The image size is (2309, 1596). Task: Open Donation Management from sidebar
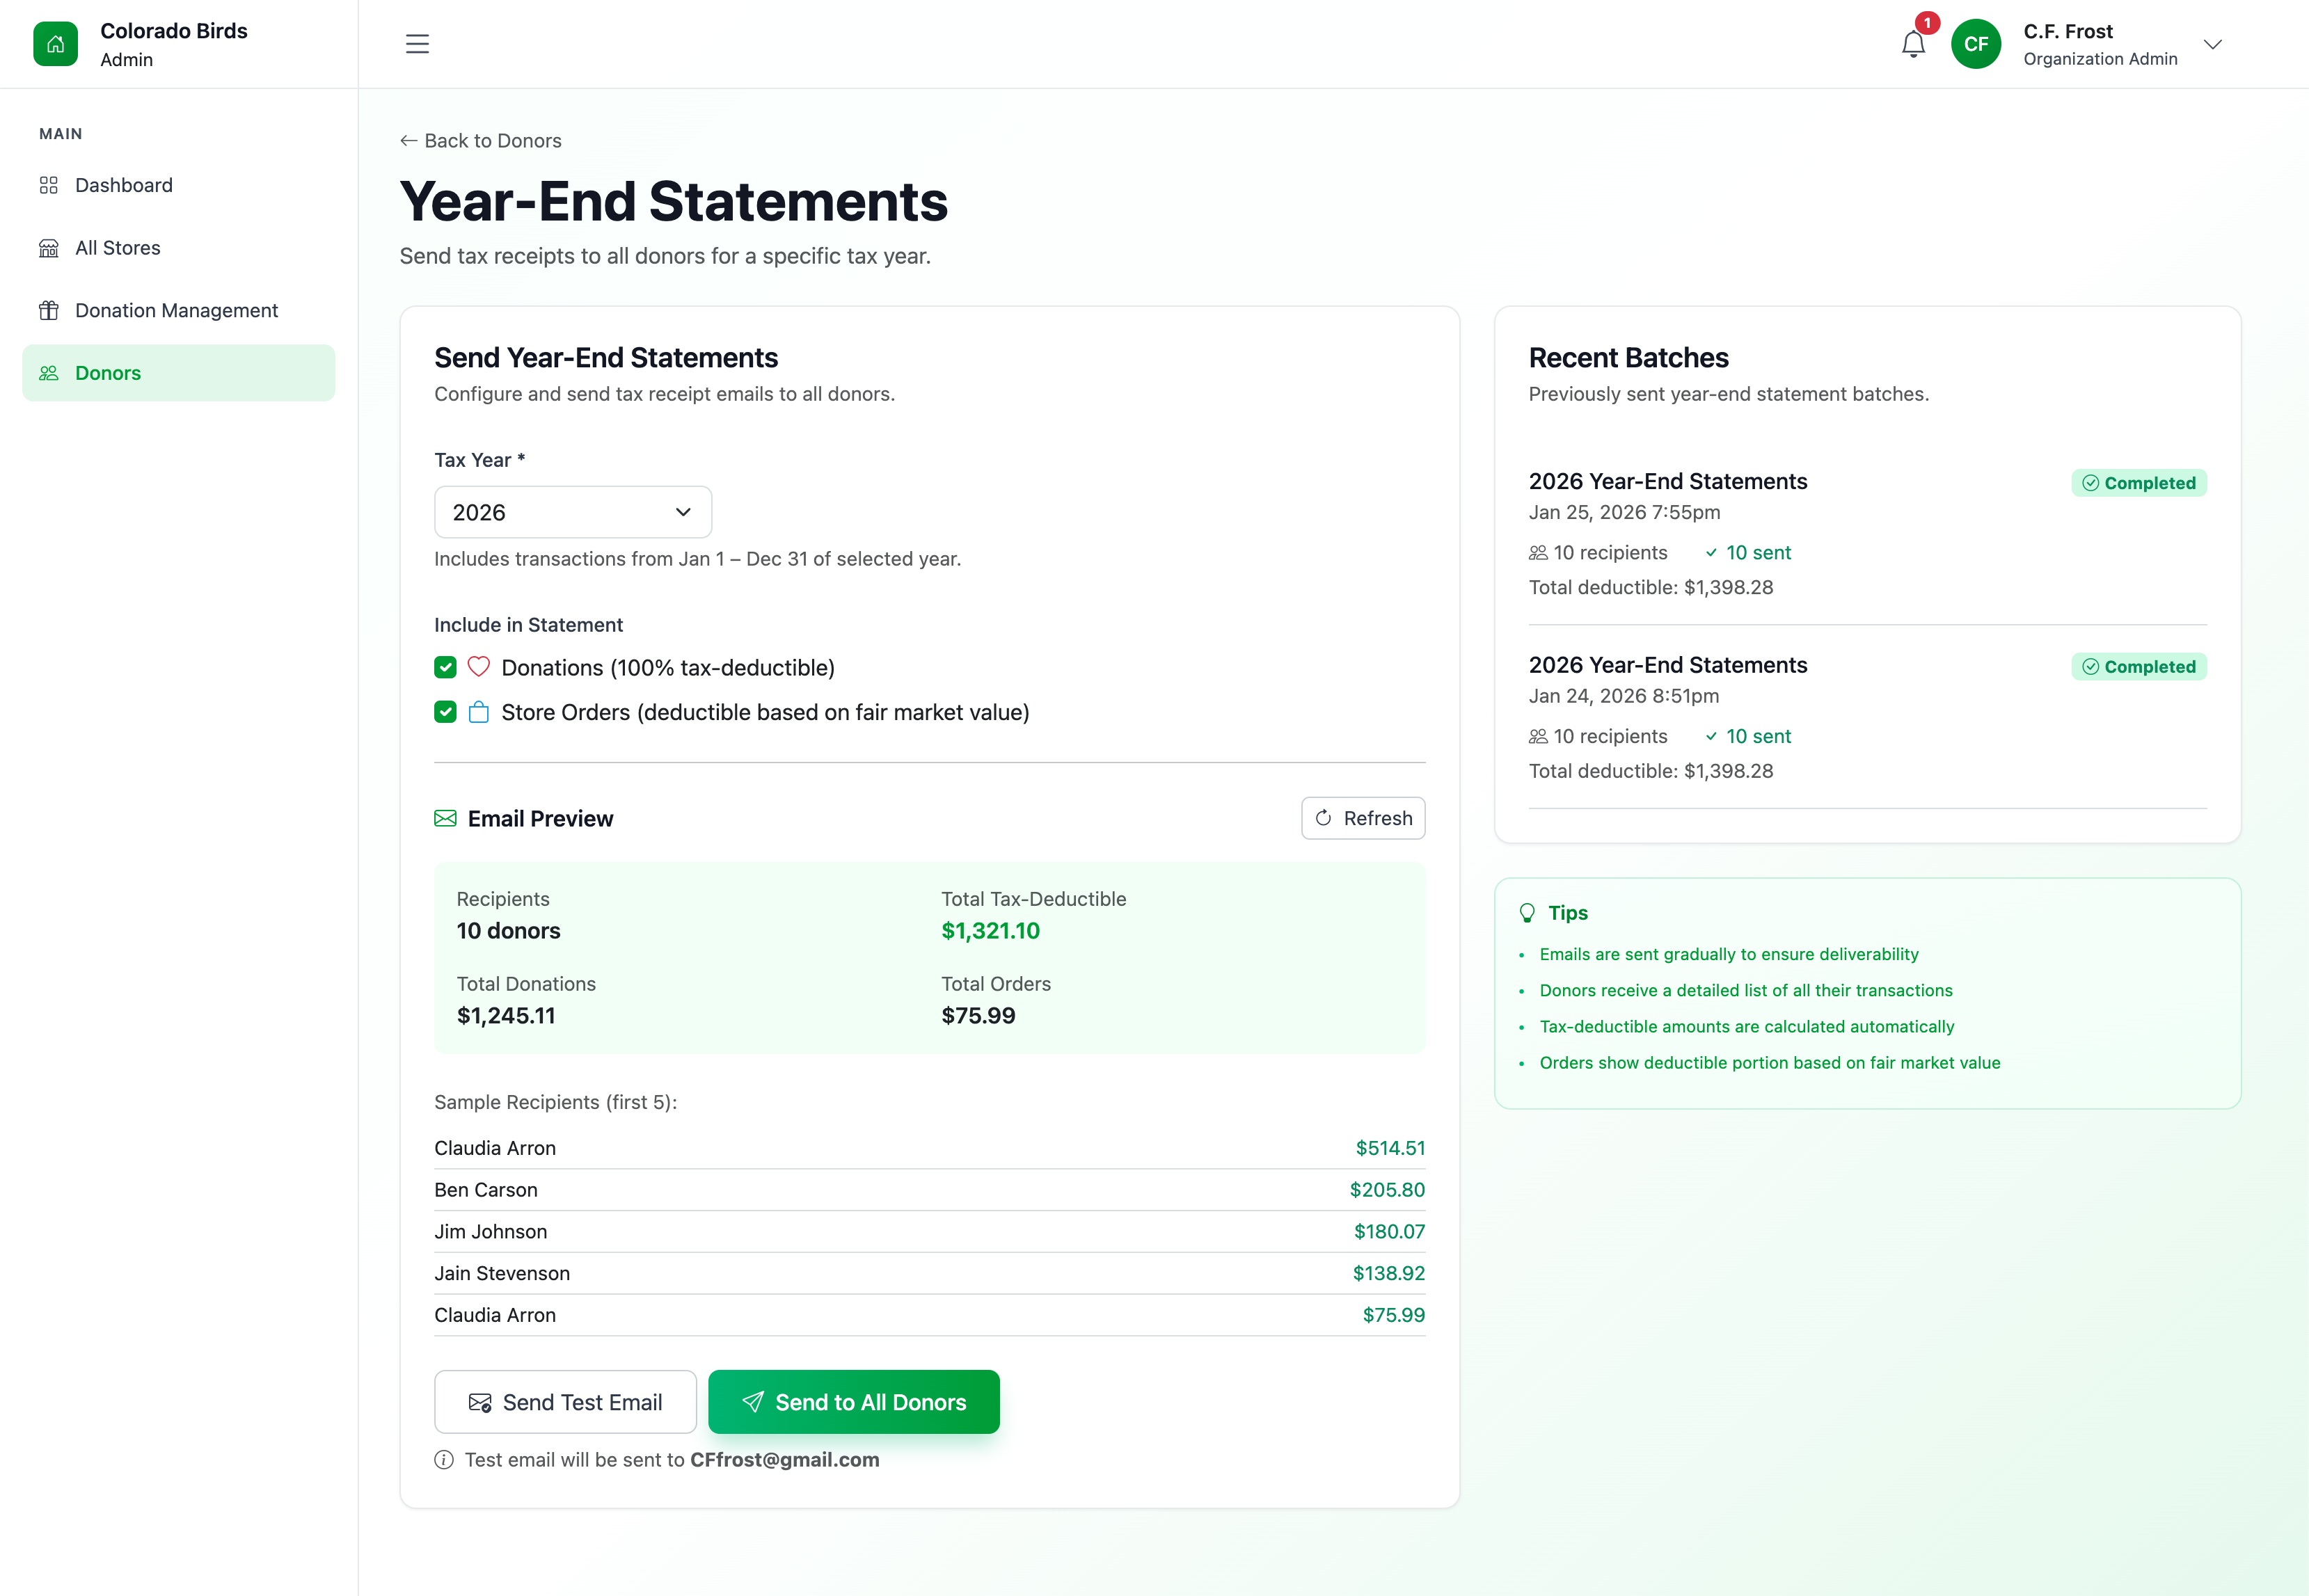point(176,310)
